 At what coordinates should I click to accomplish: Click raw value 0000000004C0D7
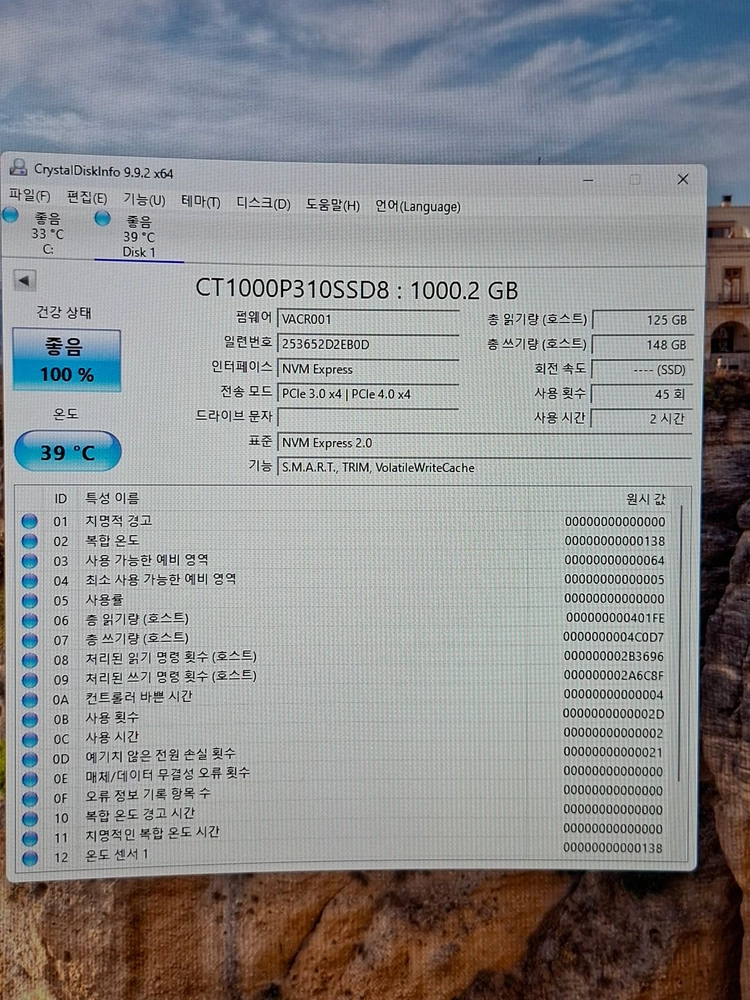pos(614,637)
